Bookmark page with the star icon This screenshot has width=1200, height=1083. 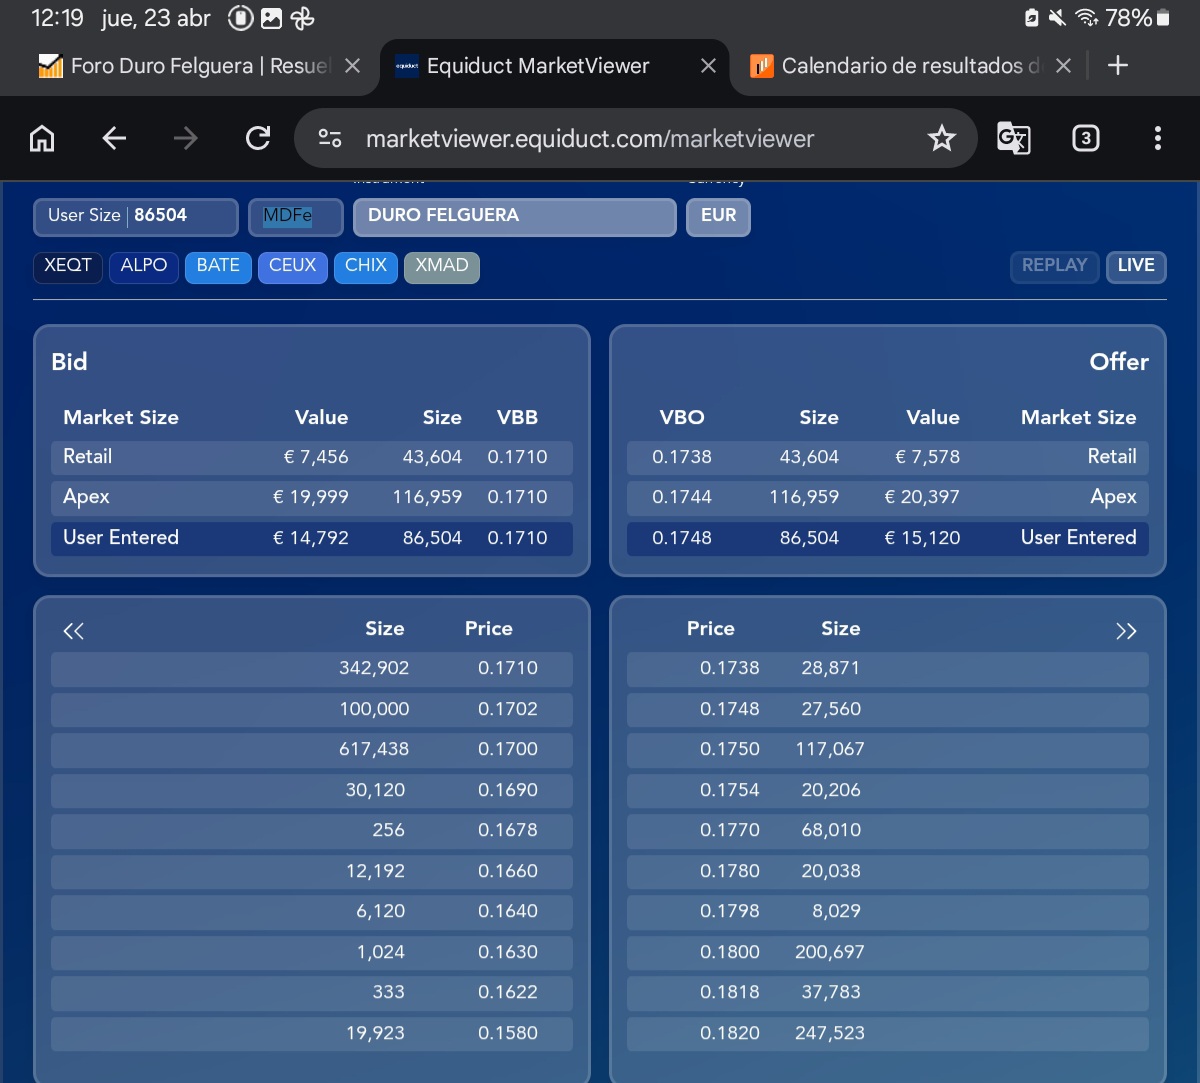point(941,138)
